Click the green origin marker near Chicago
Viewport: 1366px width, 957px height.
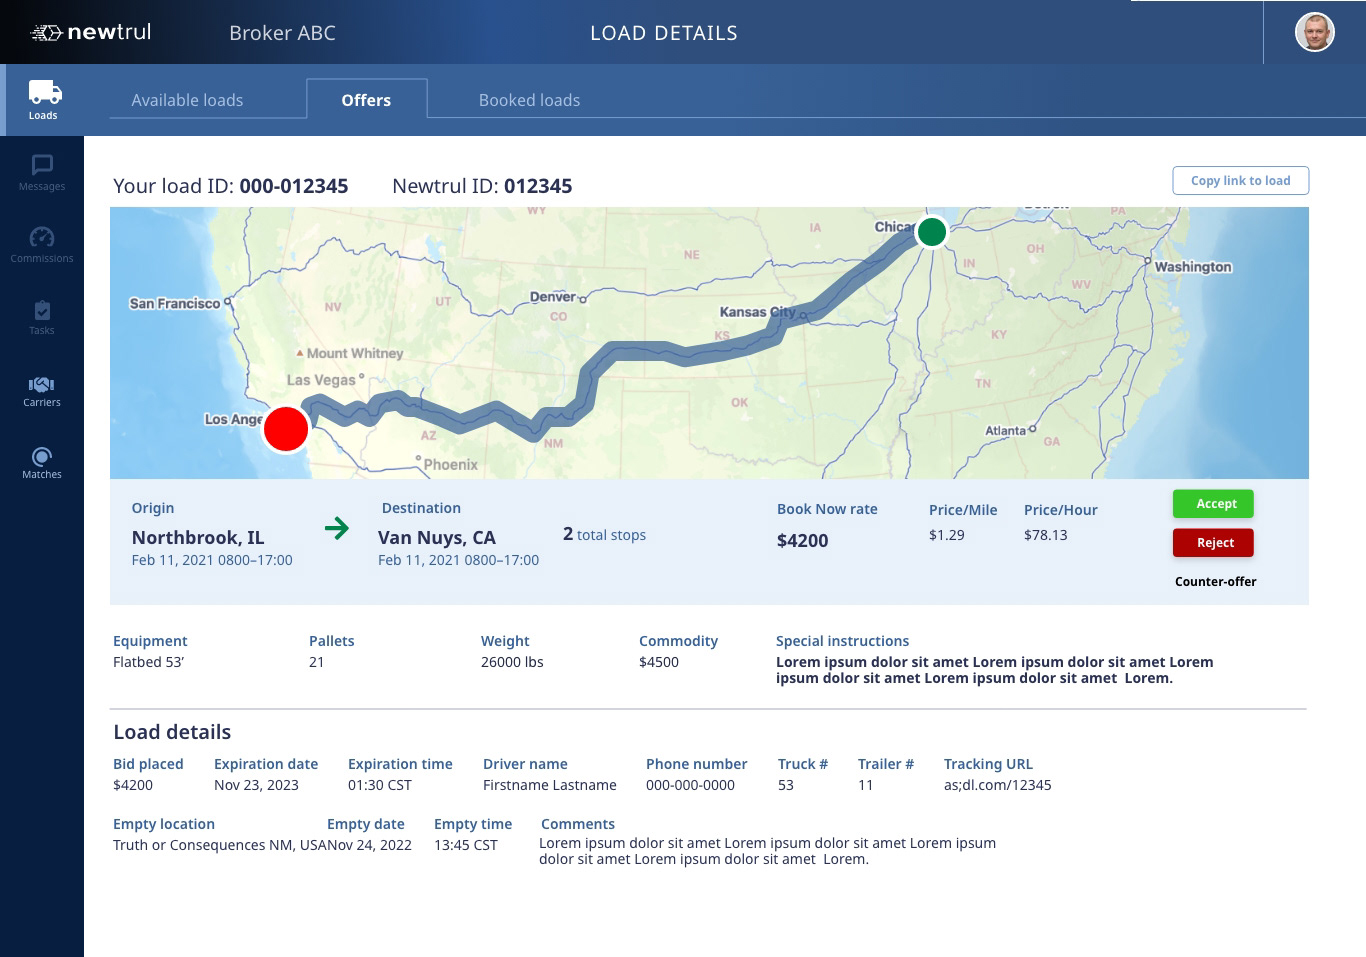[932, 232]
